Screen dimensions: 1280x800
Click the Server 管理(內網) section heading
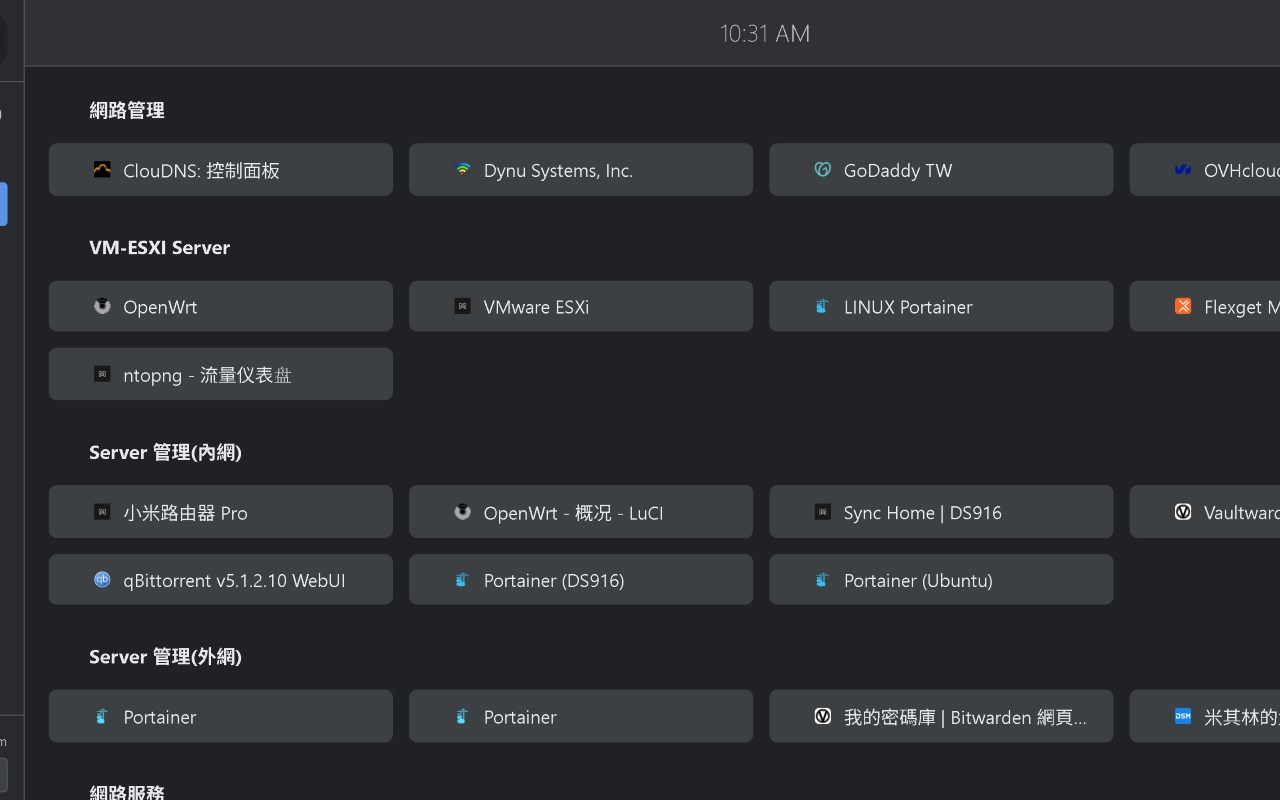tap(165, 452)
